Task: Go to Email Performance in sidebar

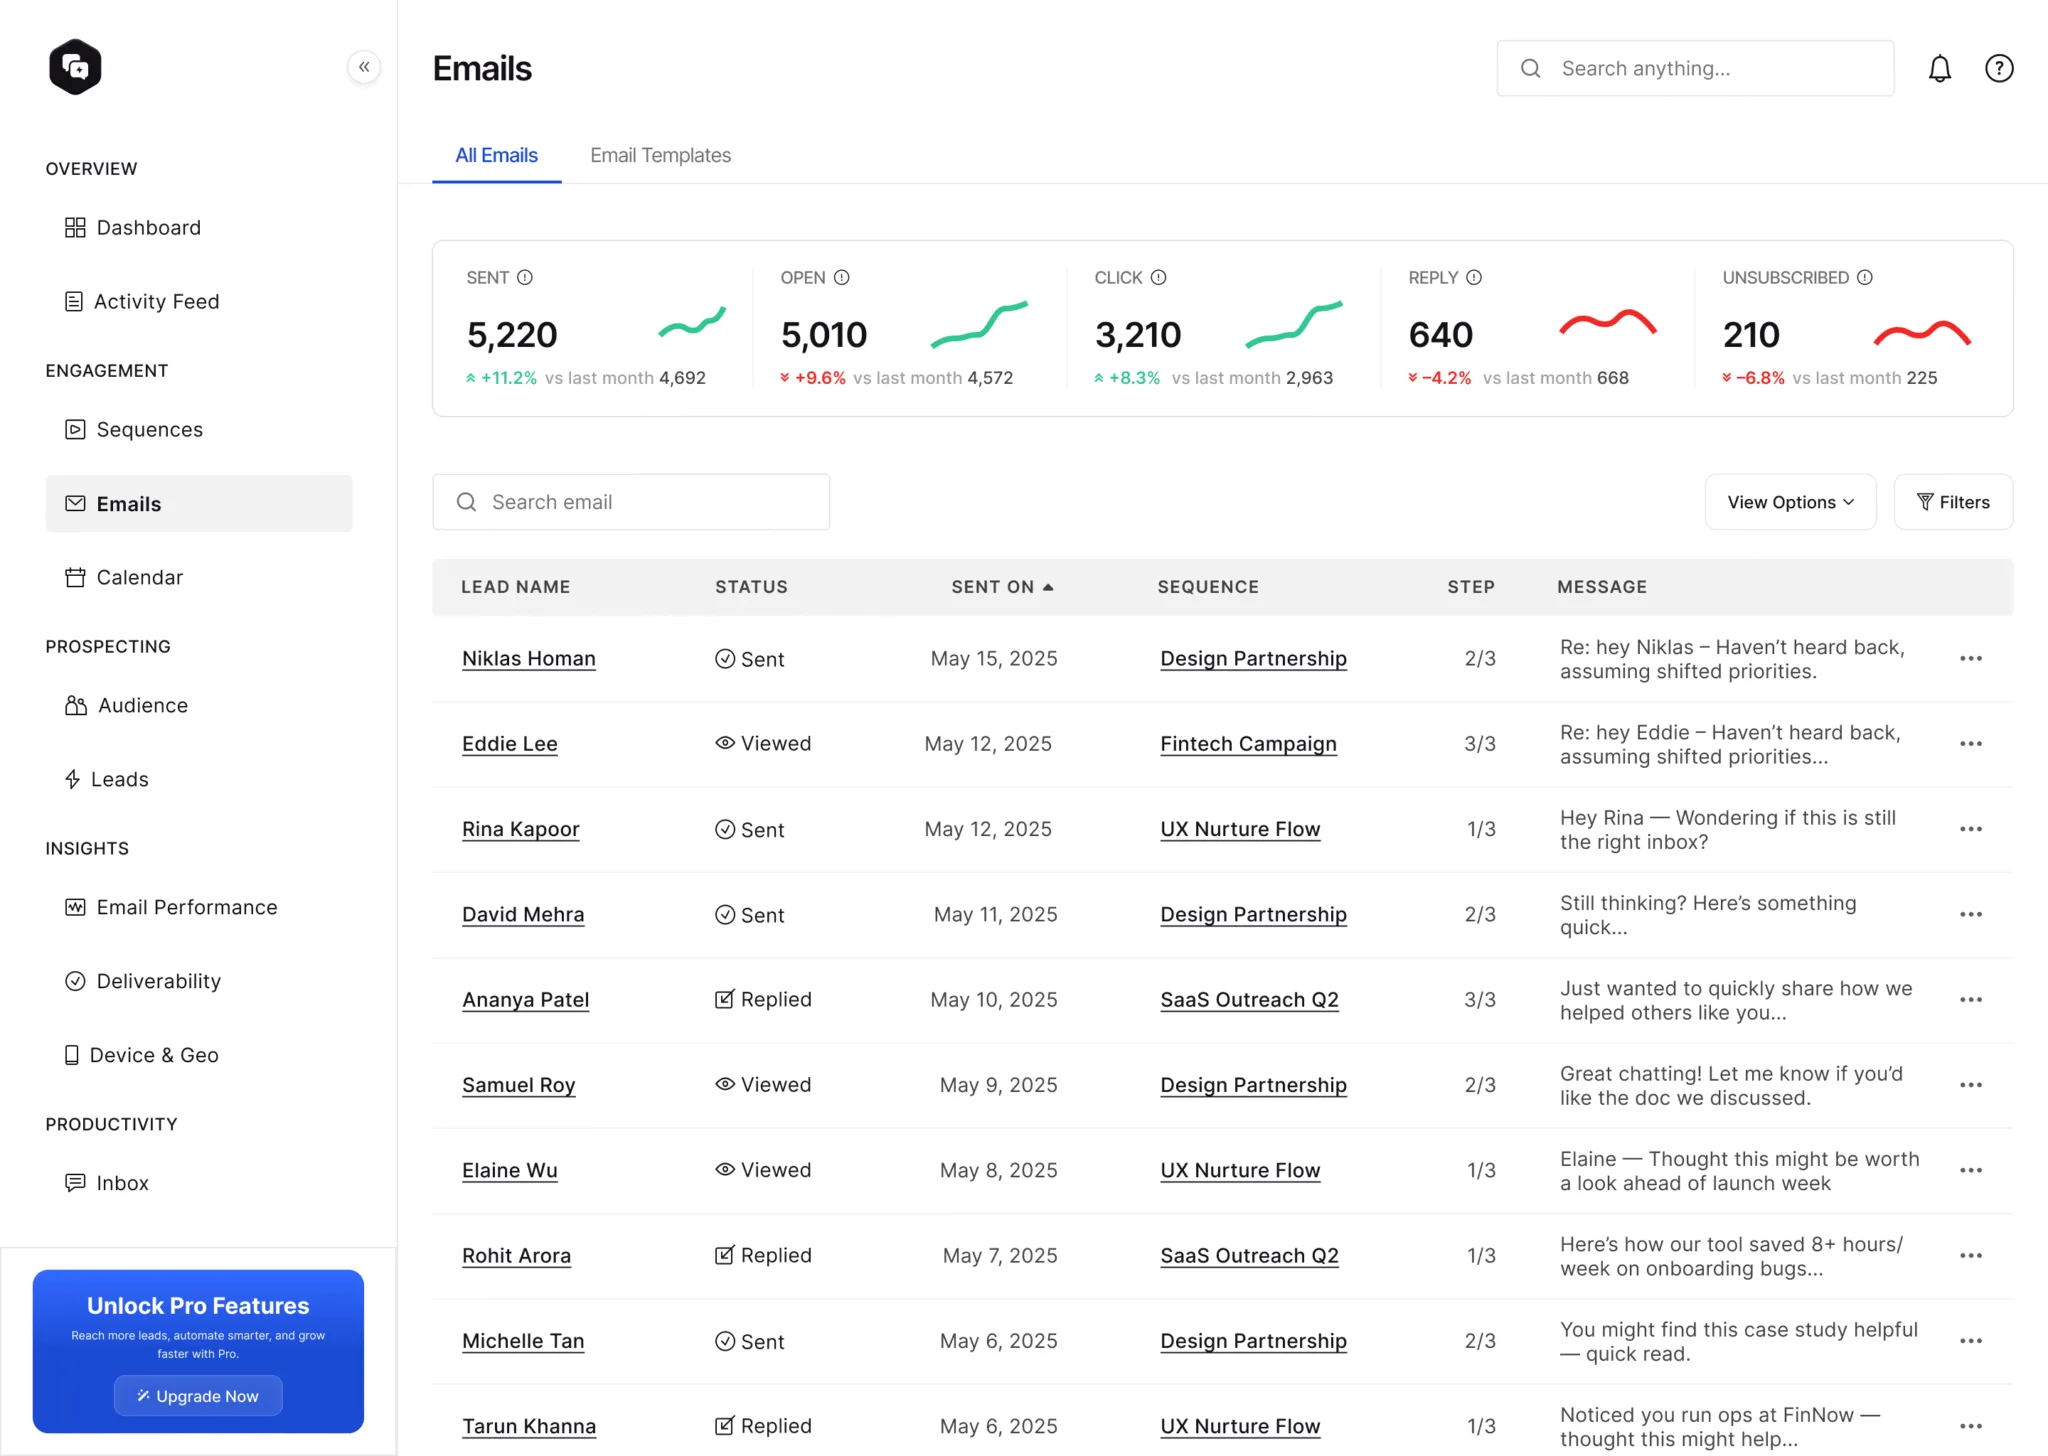Action: click(x=186, y=907)
